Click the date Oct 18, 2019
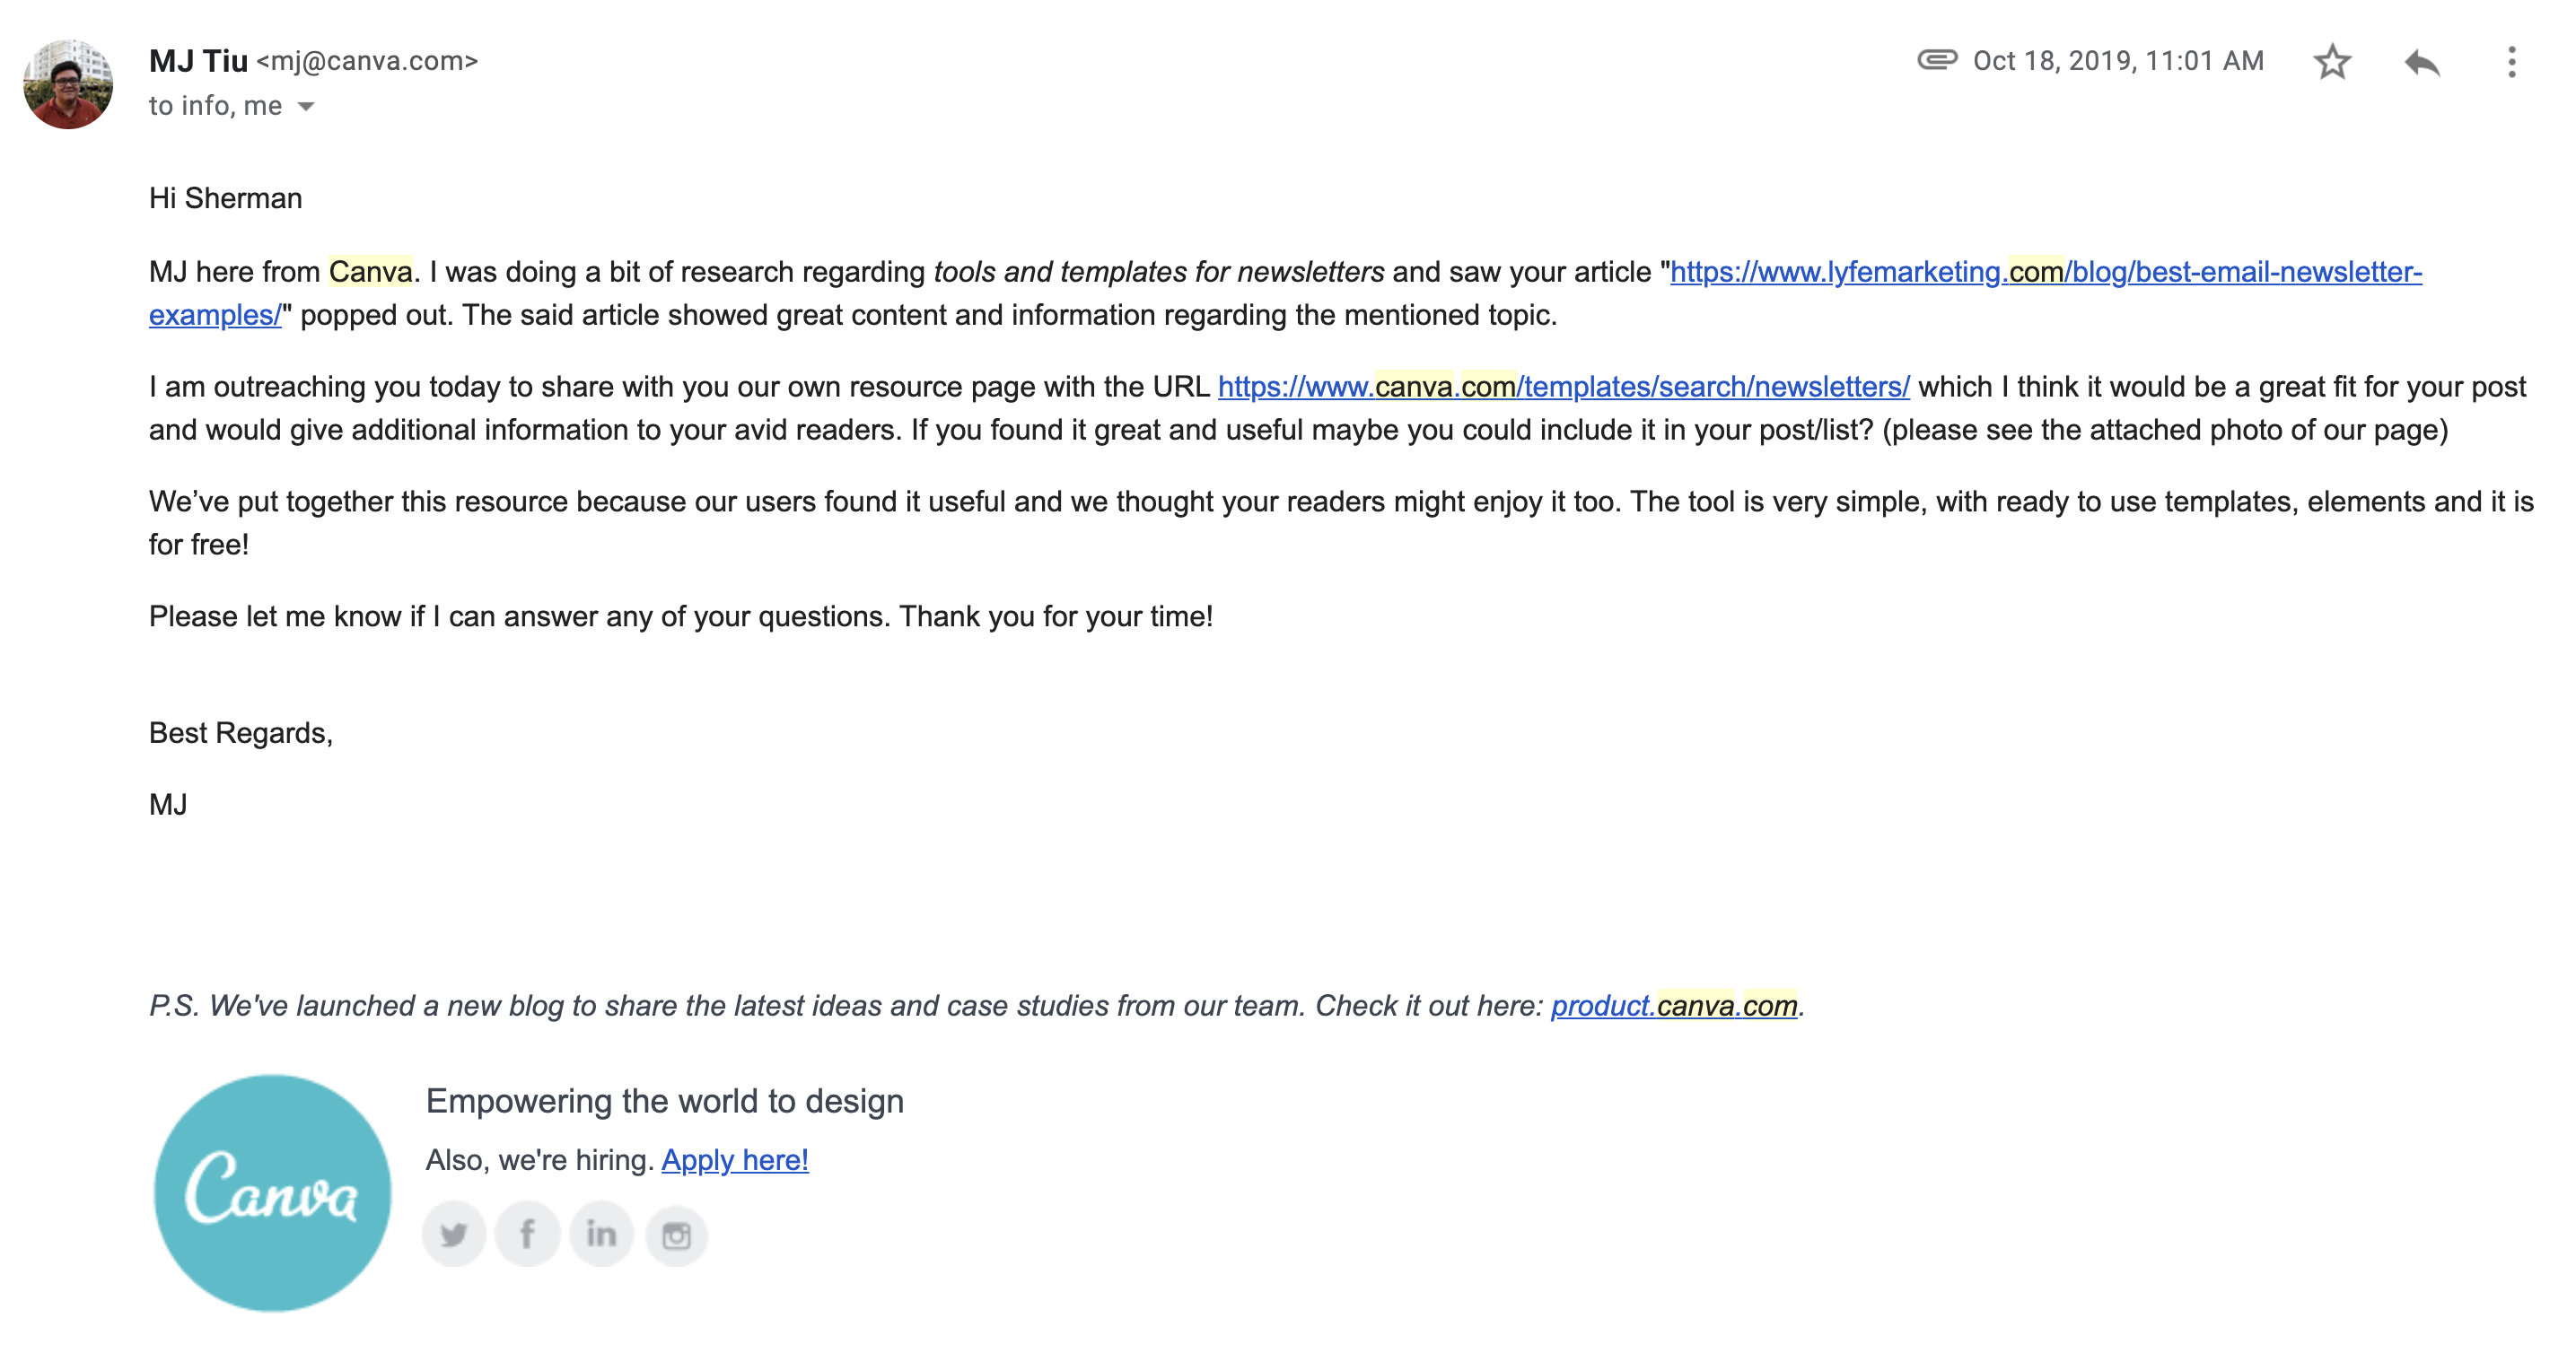The width and height of the screenshot is (2576, 1362). click(x=2117, y=60)
